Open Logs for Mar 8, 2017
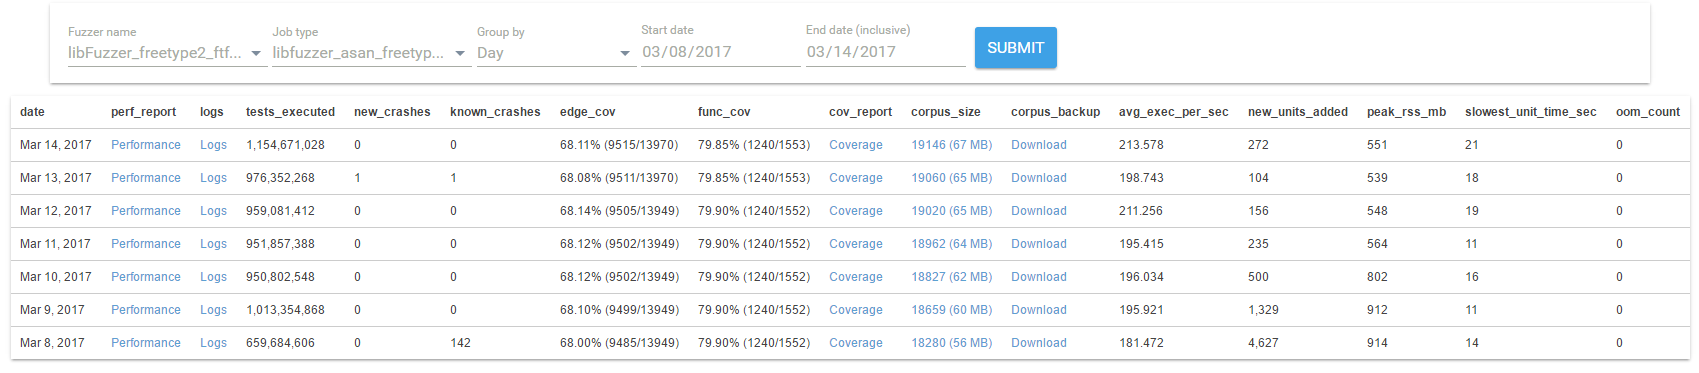The image size is (1699, 373). click(x=213, y=343)
